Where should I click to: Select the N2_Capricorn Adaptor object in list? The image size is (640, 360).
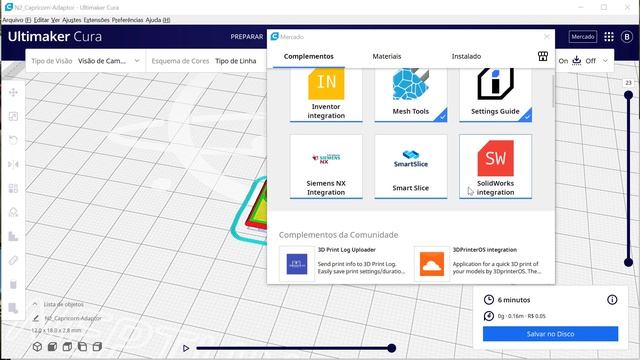pos(73,318)
